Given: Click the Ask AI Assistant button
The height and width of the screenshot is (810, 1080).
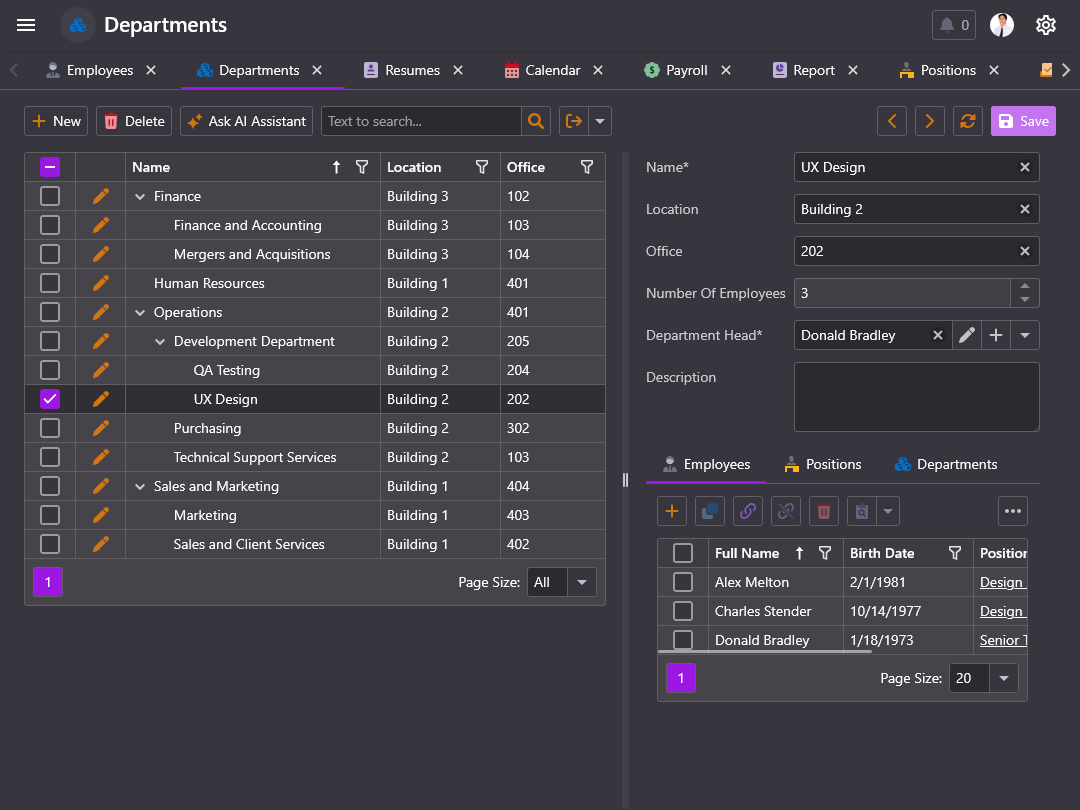Looking at the screenshot, I should point(246,121).
